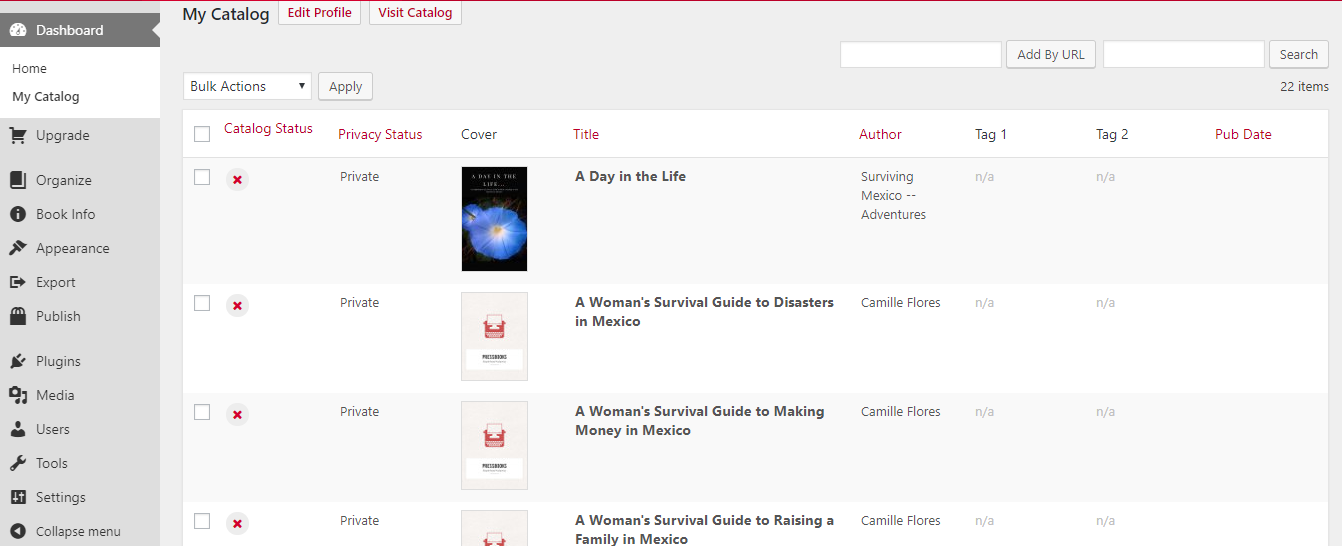
Task: Click the Upgrade shopping cart icon
Action: 18,136
